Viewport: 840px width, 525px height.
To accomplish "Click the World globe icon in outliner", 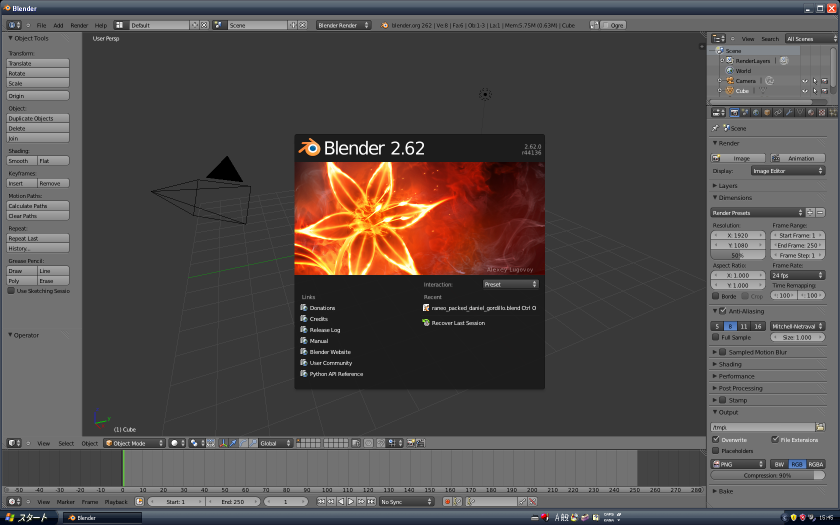I will 729,71.
